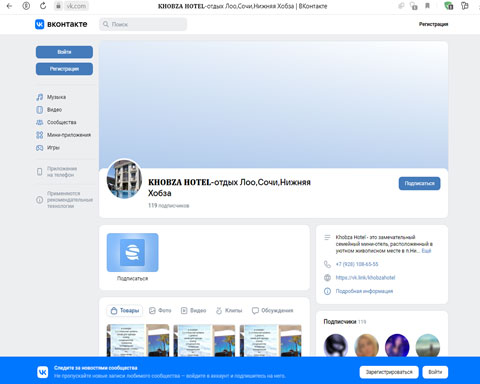Click the VK logo in header
The width and height of the screenshot is (480, 384).
pos(61,24)
